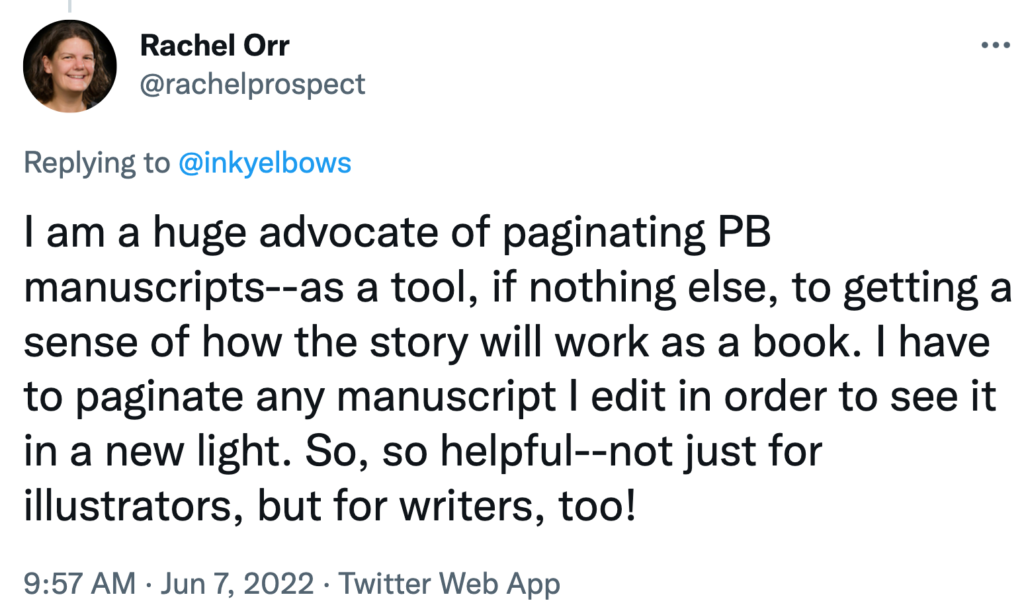This screenshot has height=607, width=1024.
Task: Click the 9:57 AM timestamp
Action: point(80,583)
